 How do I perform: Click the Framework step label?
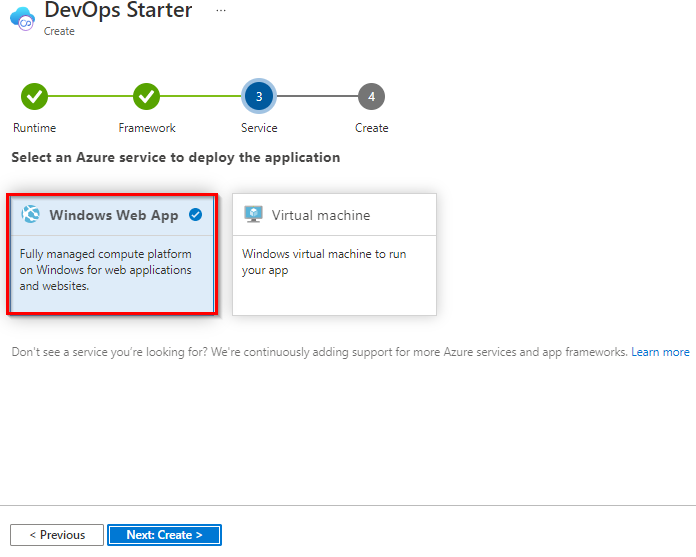pyautogui.click(x=147, y=128)
